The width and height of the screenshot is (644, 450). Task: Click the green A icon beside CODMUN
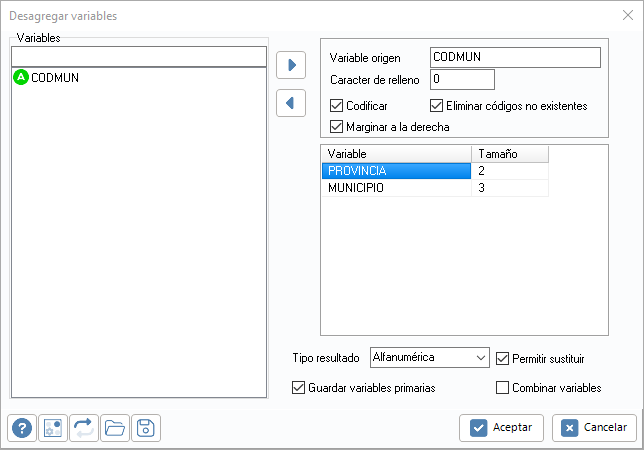point(21,77)
